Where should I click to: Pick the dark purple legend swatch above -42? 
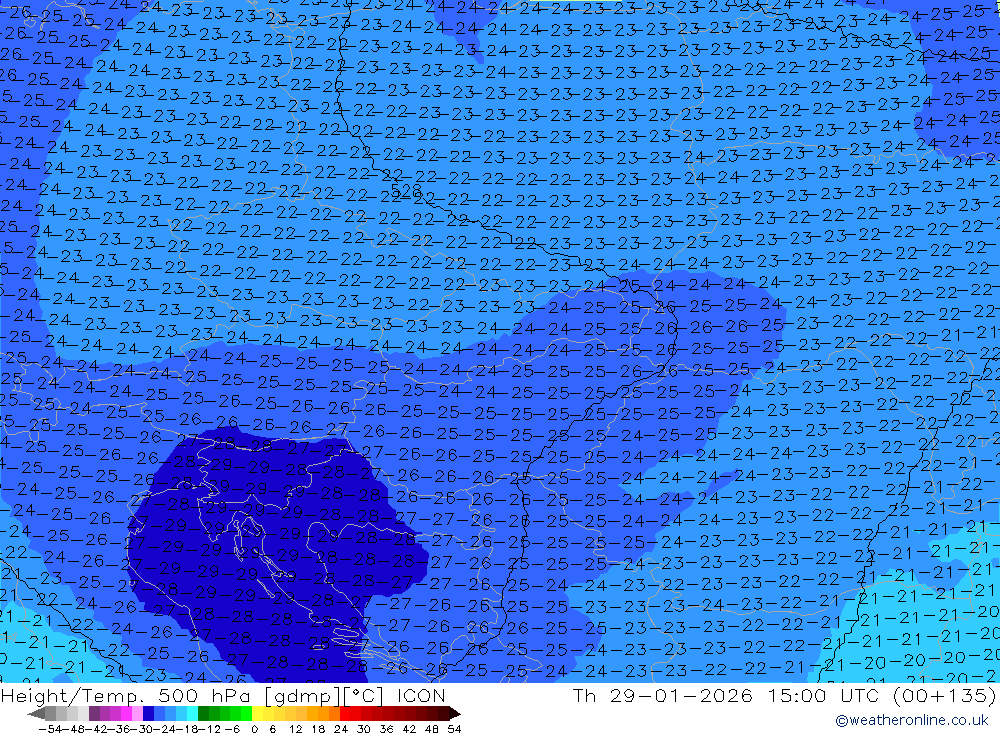tap(94, 713)
